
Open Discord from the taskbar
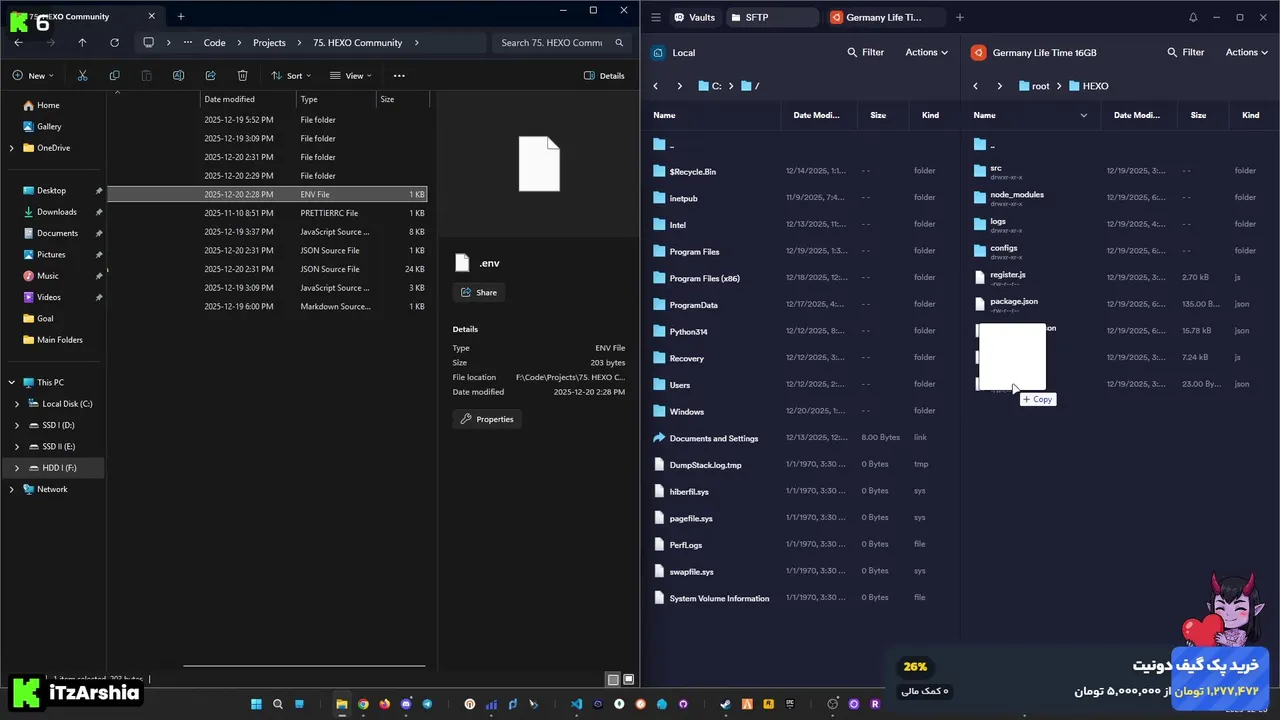click(x=406, y=704)
